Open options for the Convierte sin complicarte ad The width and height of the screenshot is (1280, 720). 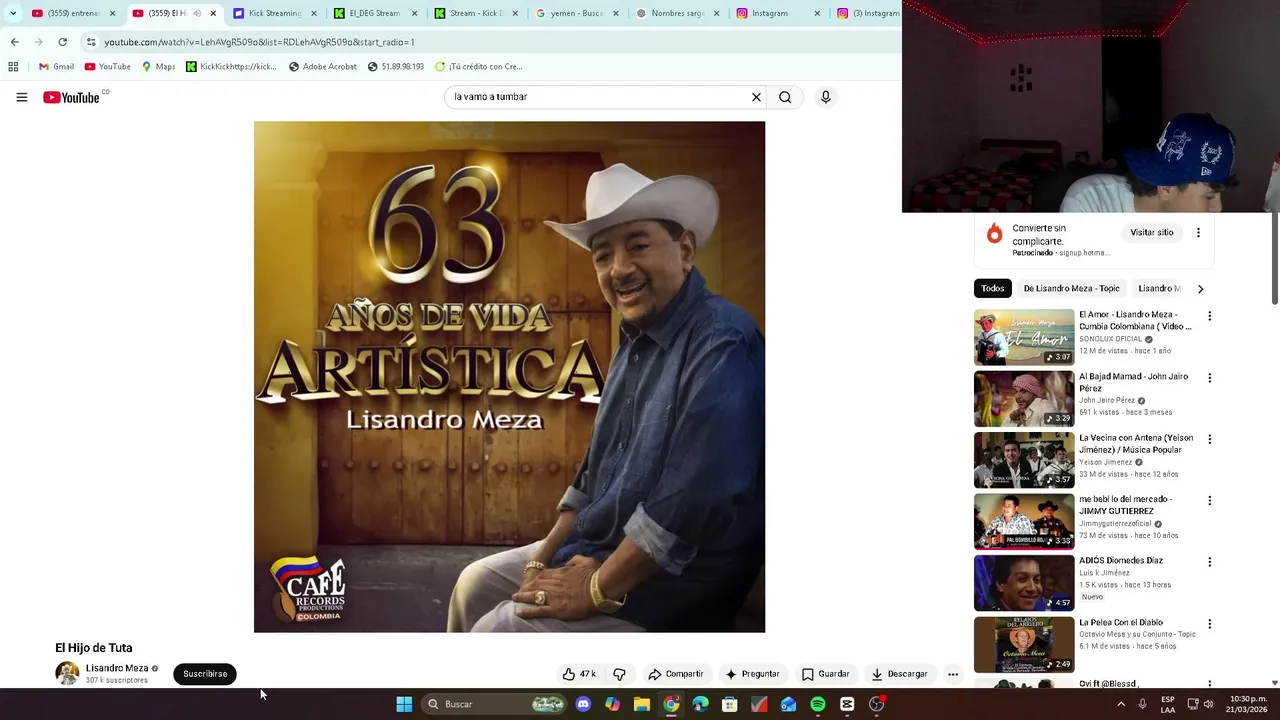pos(1198,232)
